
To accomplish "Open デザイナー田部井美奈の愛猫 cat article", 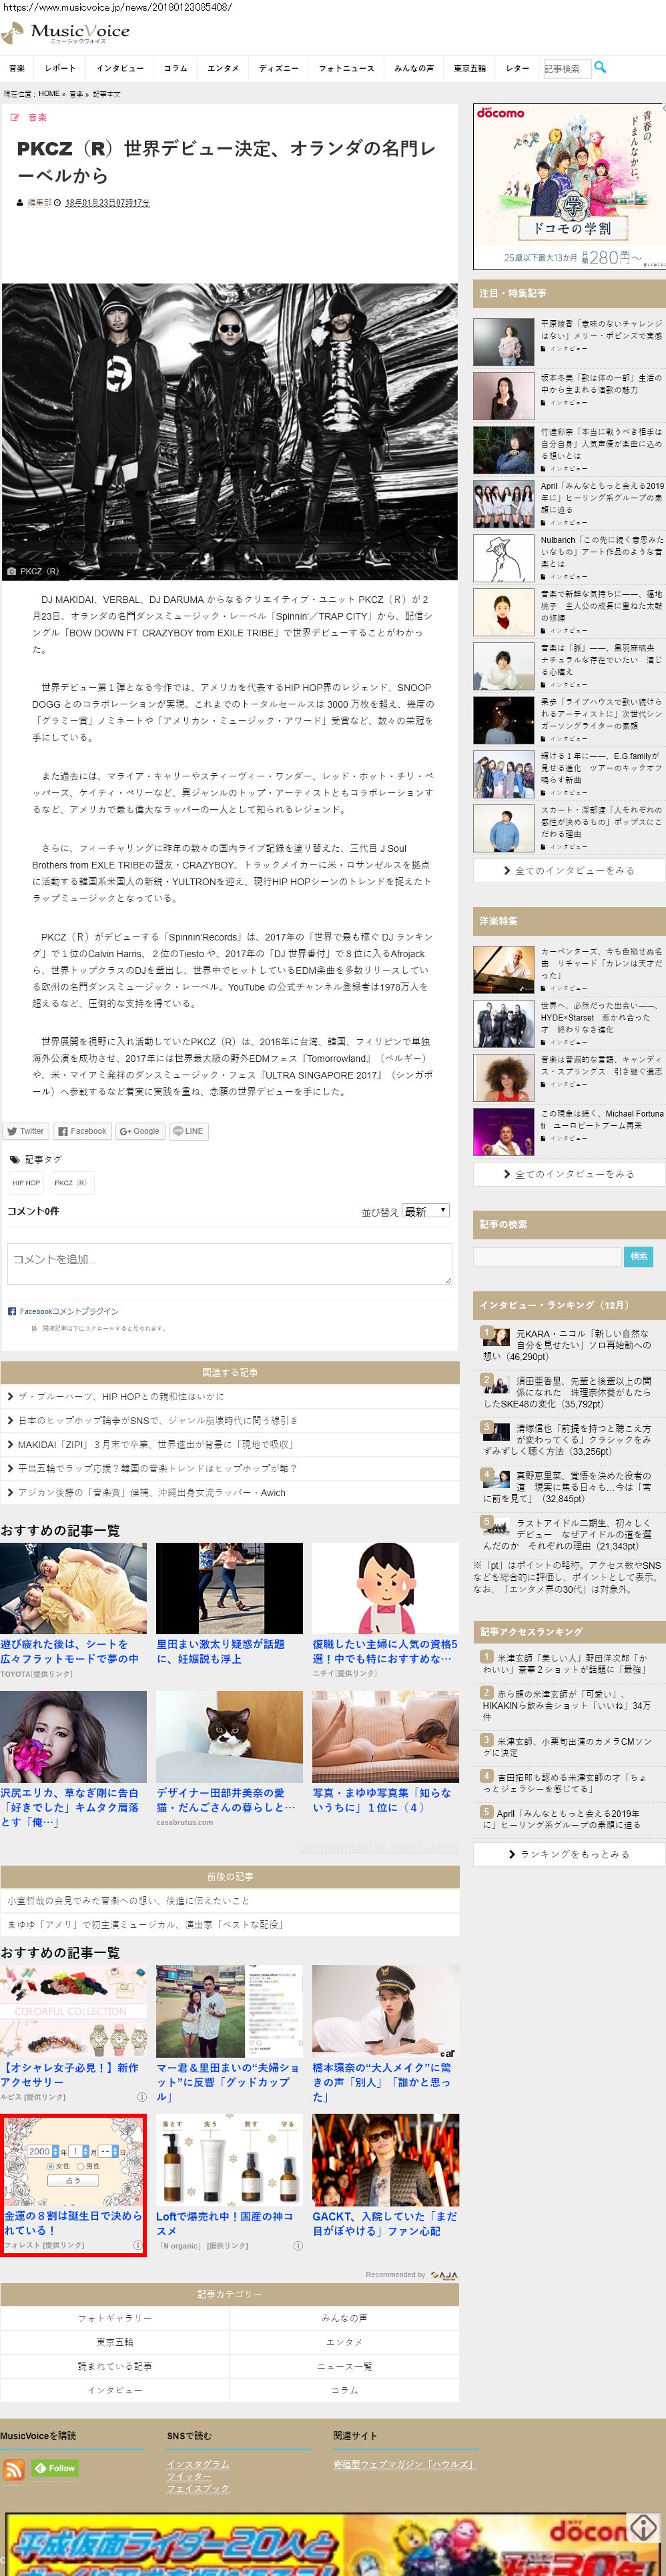I will click(229, 1758).
